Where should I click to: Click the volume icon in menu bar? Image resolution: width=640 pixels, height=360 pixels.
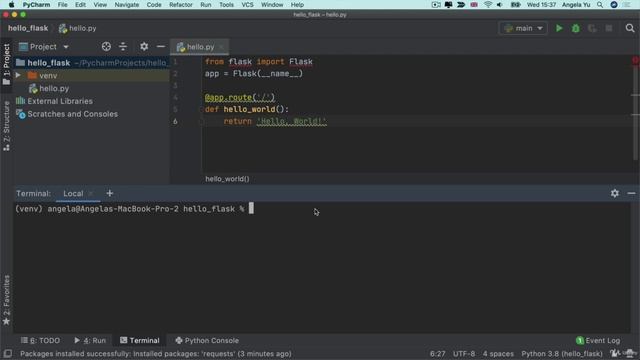(x=500, y=5)
